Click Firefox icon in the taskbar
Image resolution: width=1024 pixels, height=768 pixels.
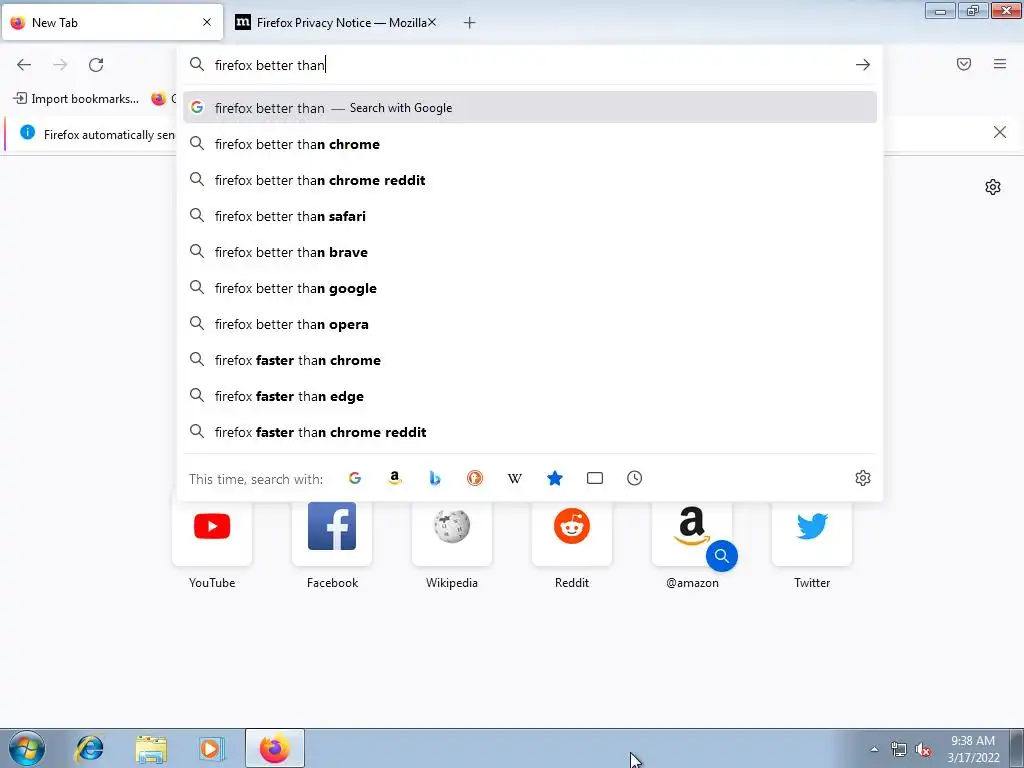click(x=274, y=748)
